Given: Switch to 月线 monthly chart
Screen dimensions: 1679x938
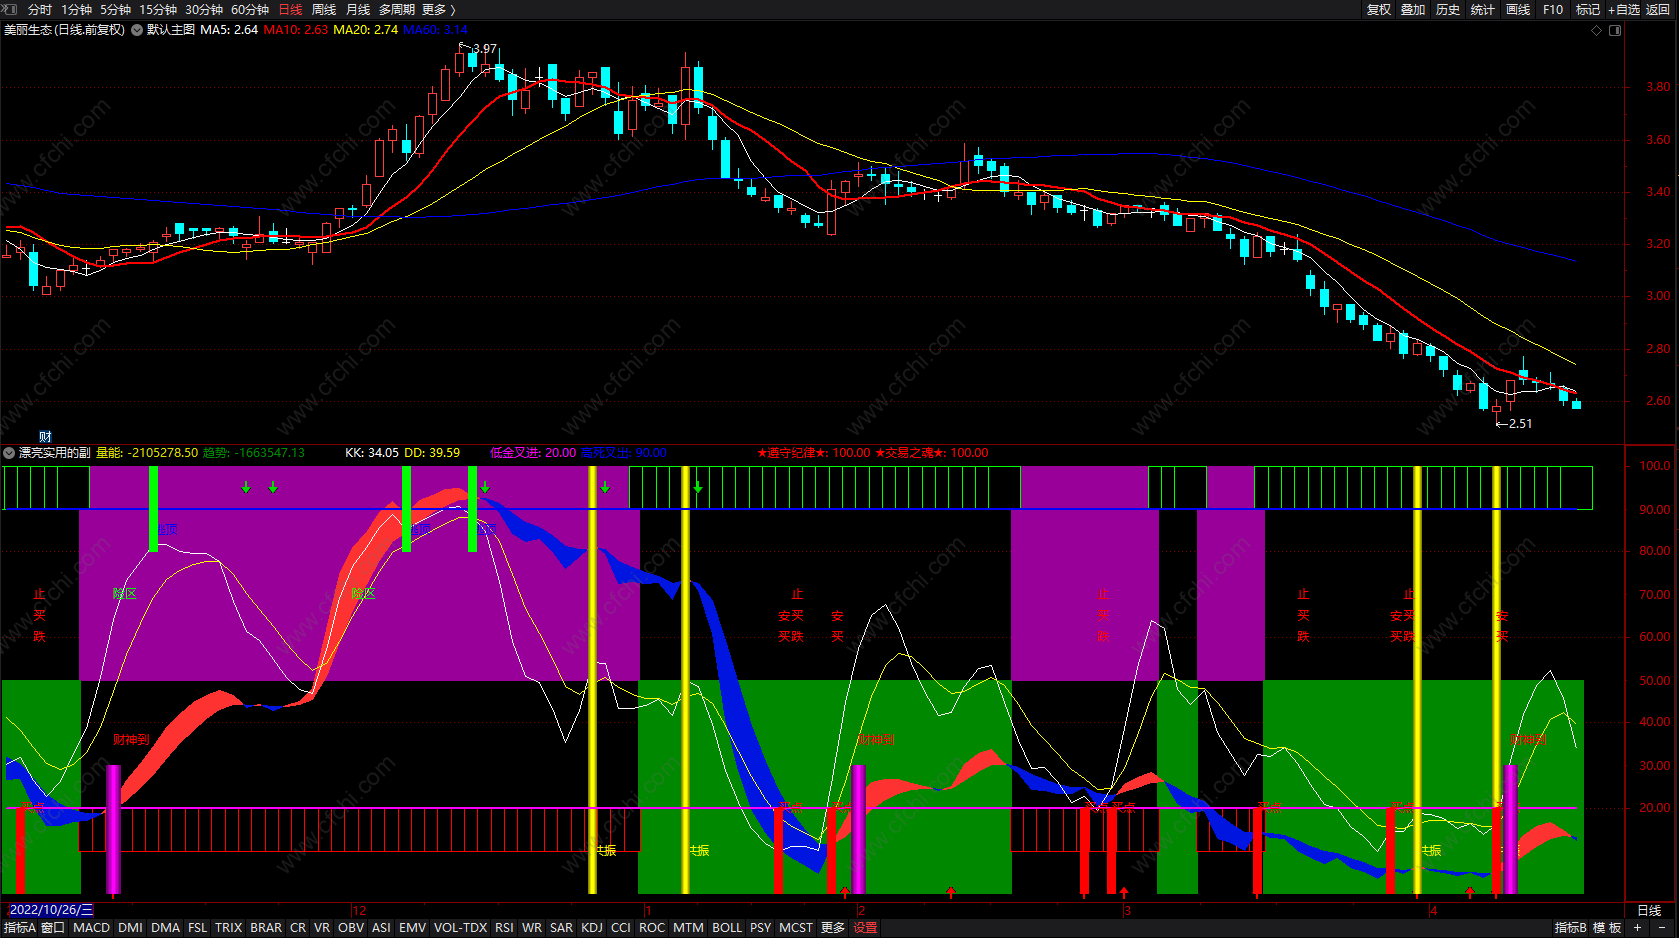Looking at the screenshot, I should point(358,9).
